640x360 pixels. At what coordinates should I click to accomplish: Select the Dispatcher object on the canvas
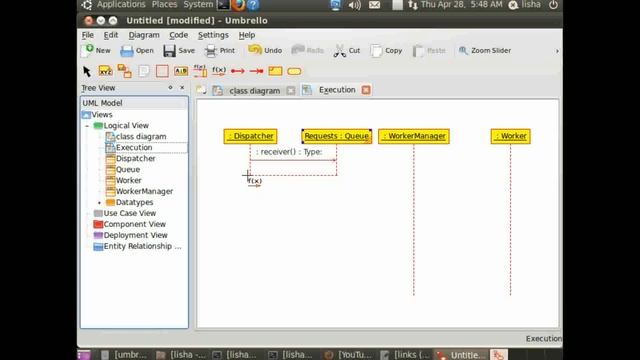point(251,136)
